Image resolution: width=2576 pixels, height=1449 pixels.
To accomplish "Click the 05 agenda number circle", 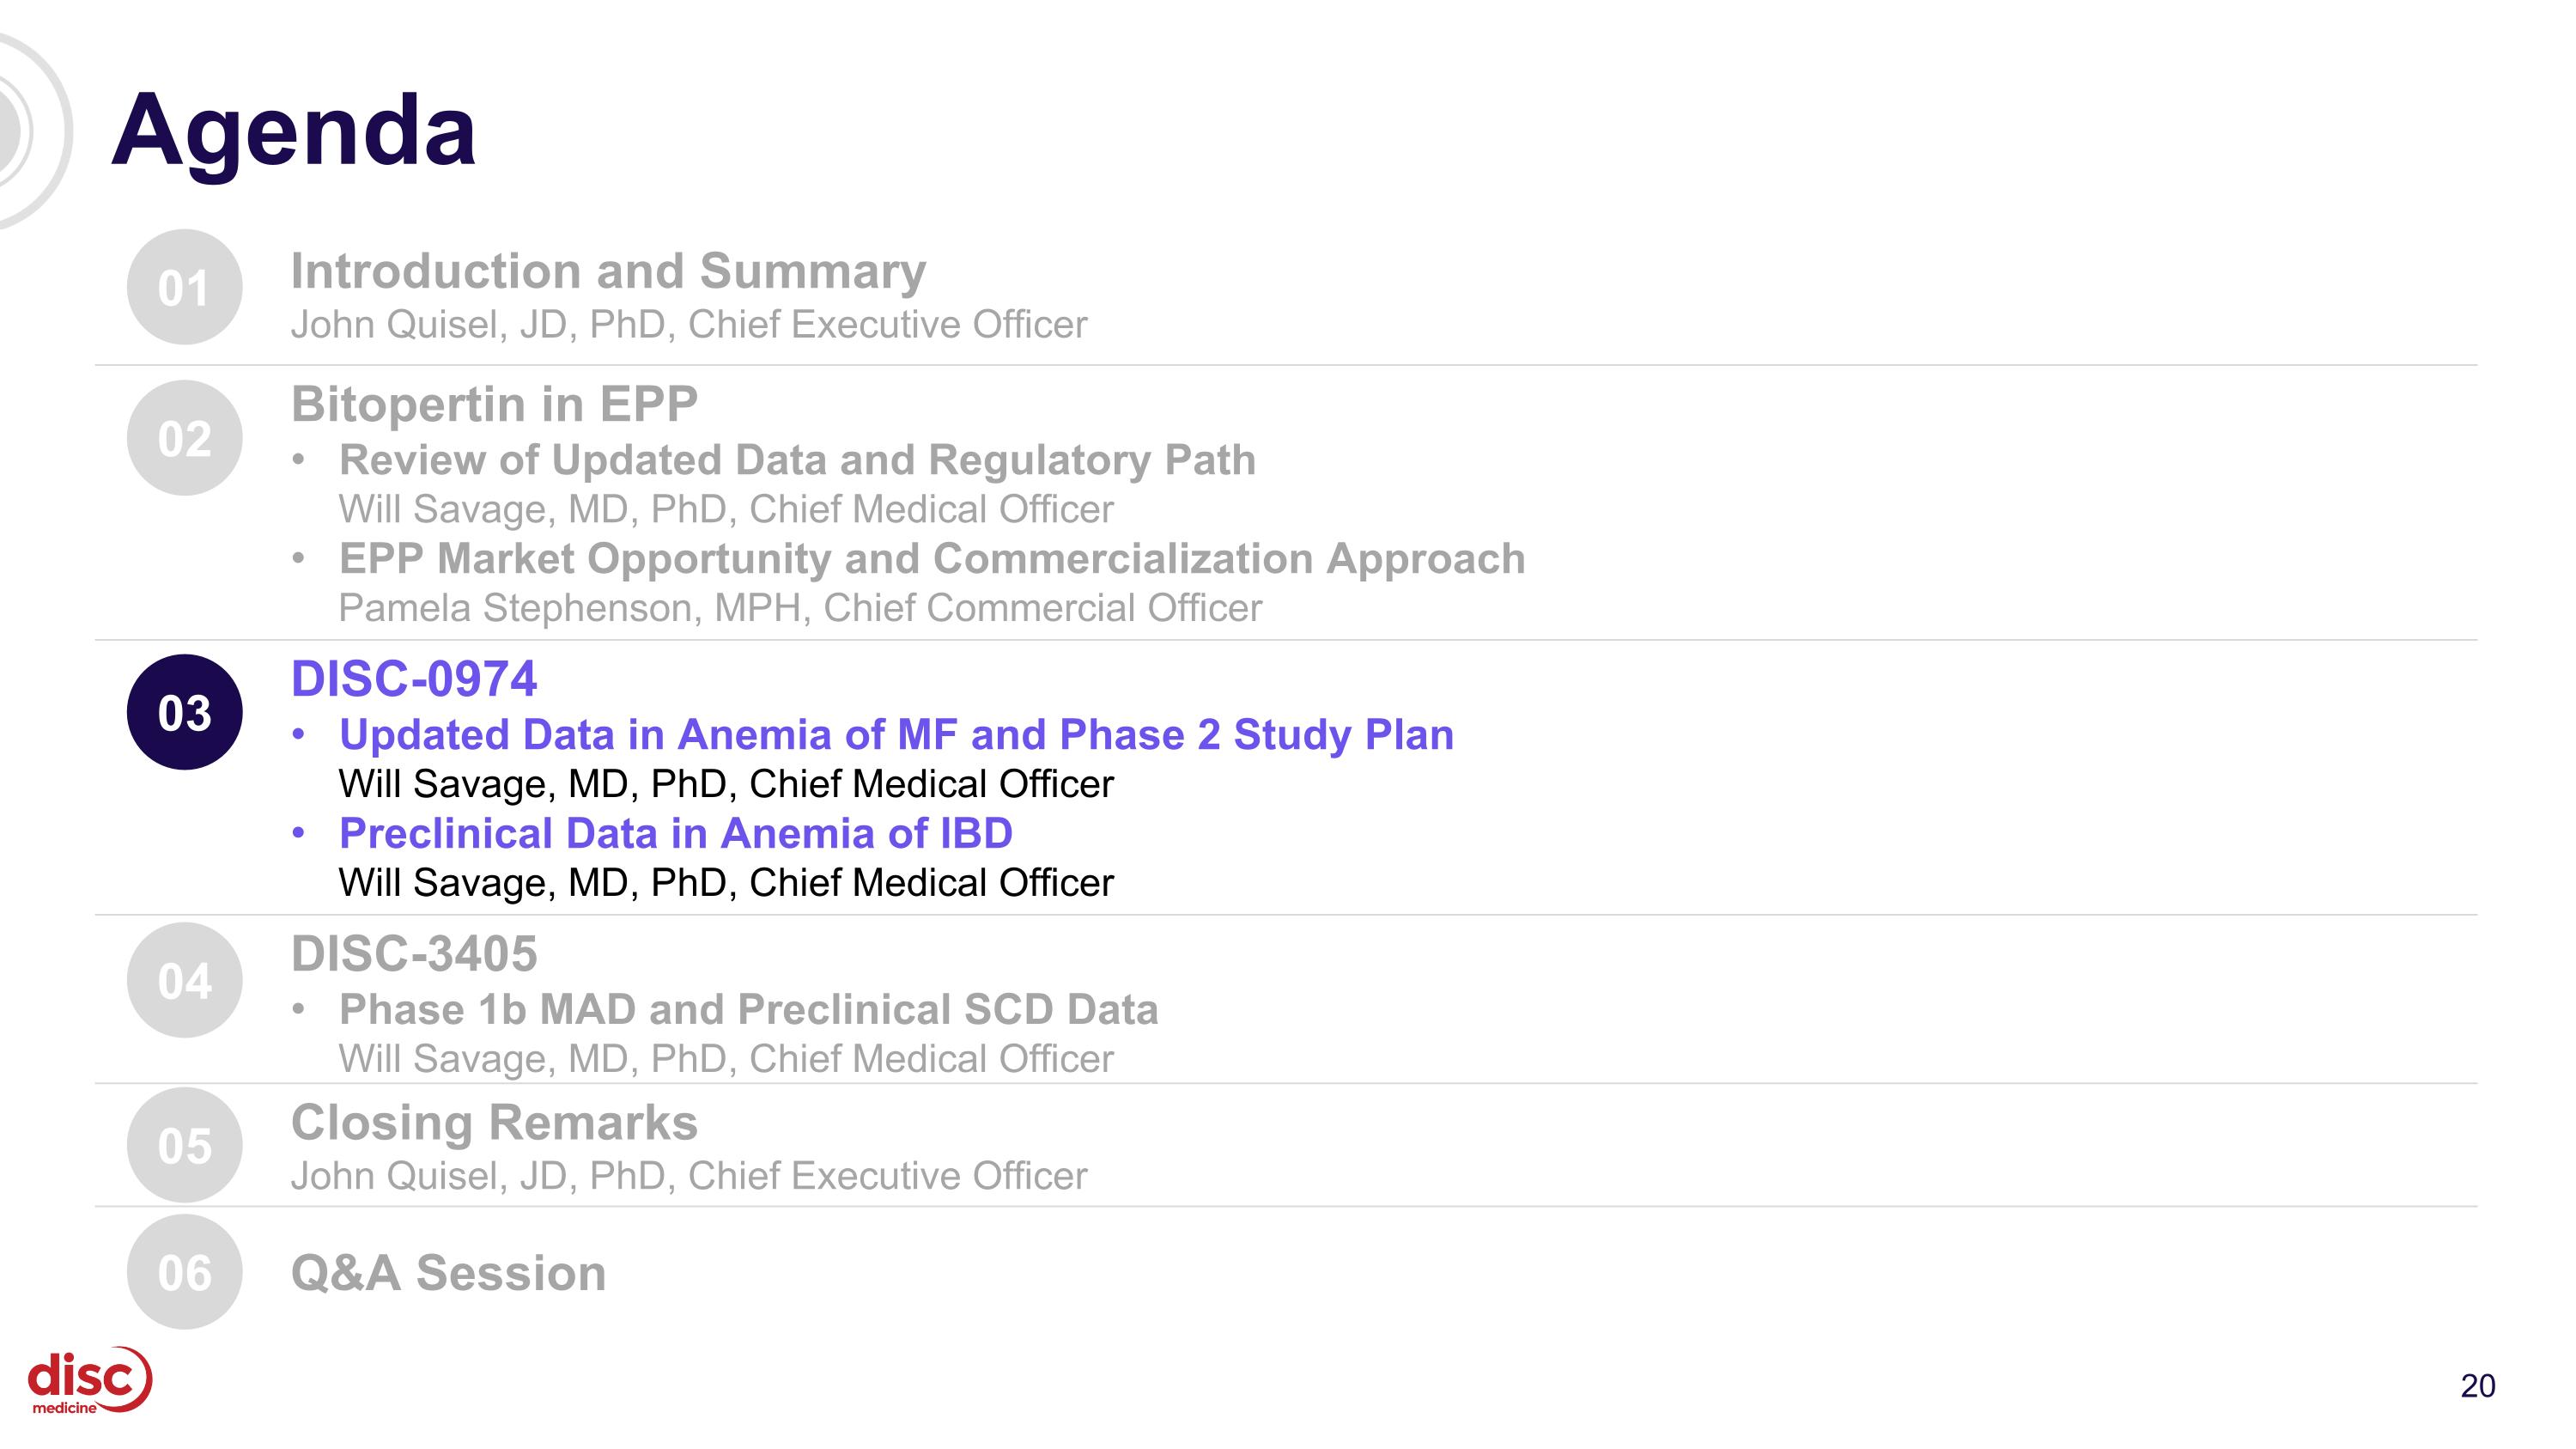I will click(185, 1145).
